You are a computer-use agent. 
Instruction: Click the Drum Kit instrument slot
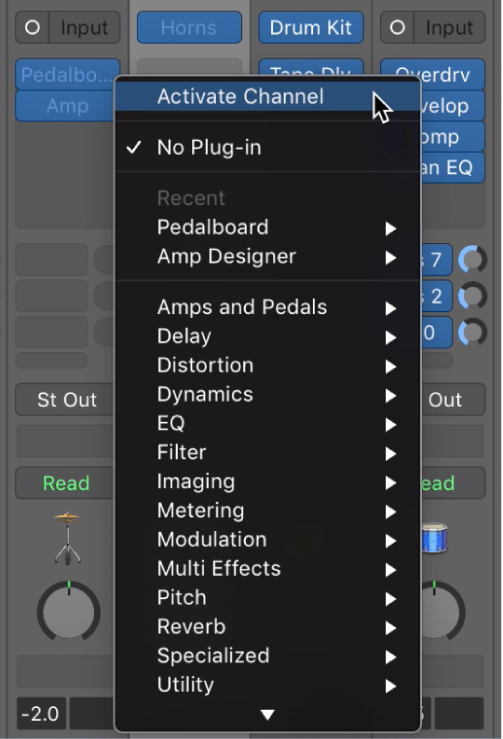pyautogui.click(x=311, y=28)
